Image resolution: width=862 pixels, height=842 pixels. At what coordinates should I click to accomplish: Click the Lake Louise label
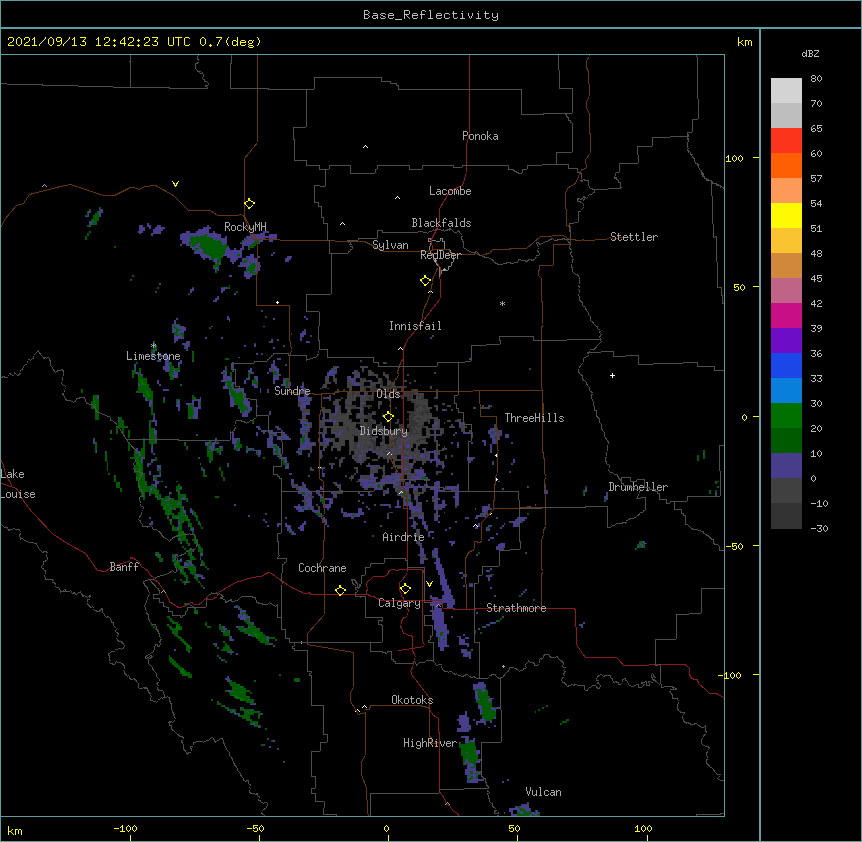(x=17, y=484)
